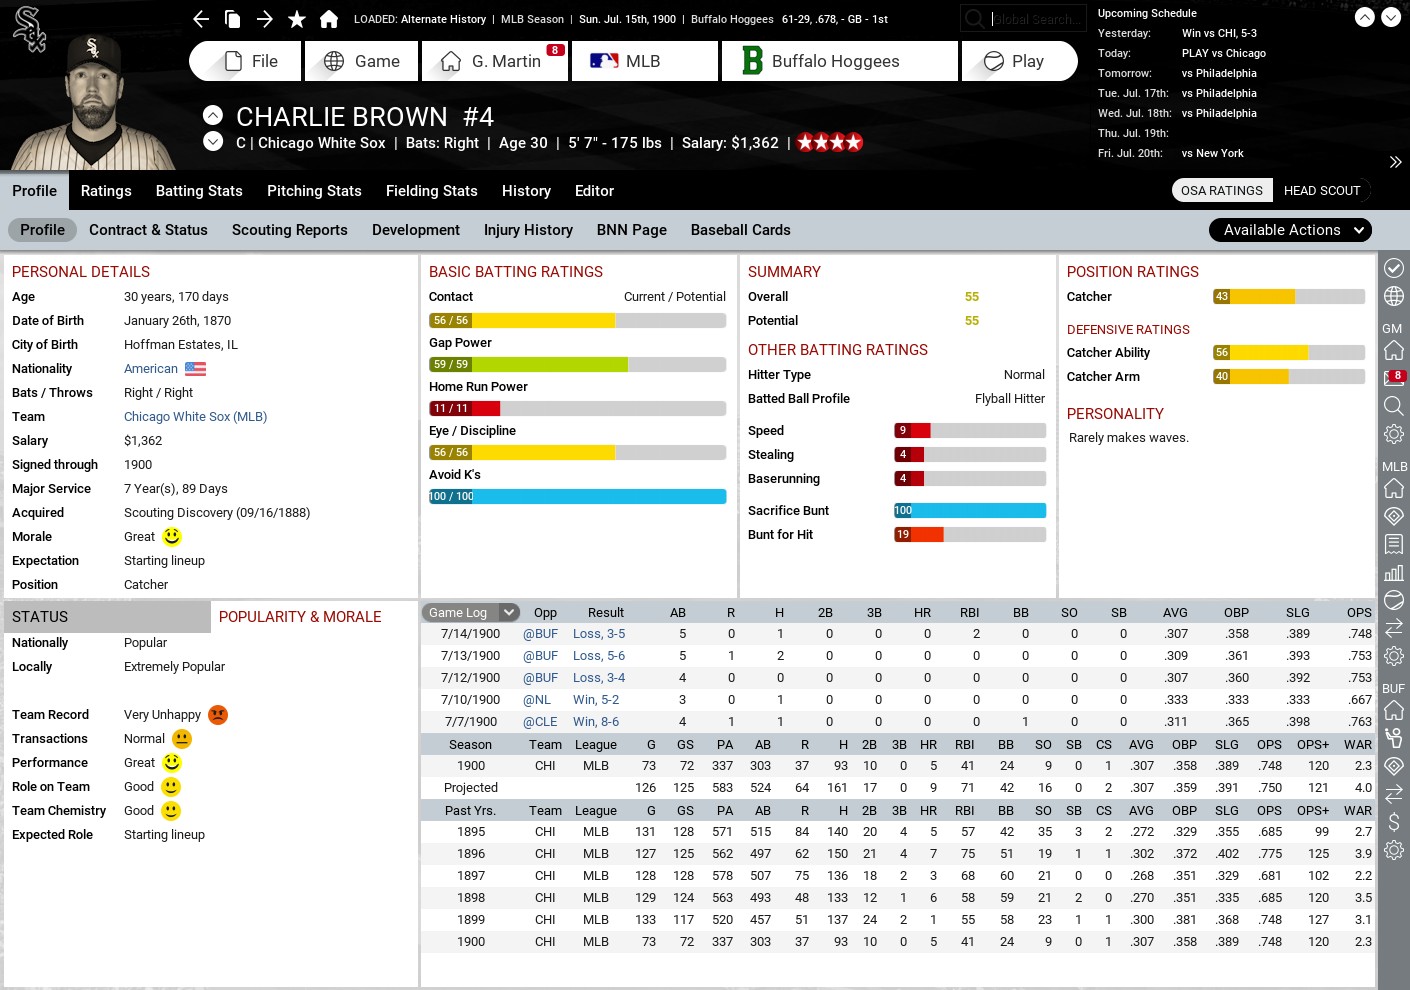This screenshot has height=990, width=1410.
Task: Collapse Upcoming Schedule with up chevron
Action: pyautogui.click(x=1364, y=17)
